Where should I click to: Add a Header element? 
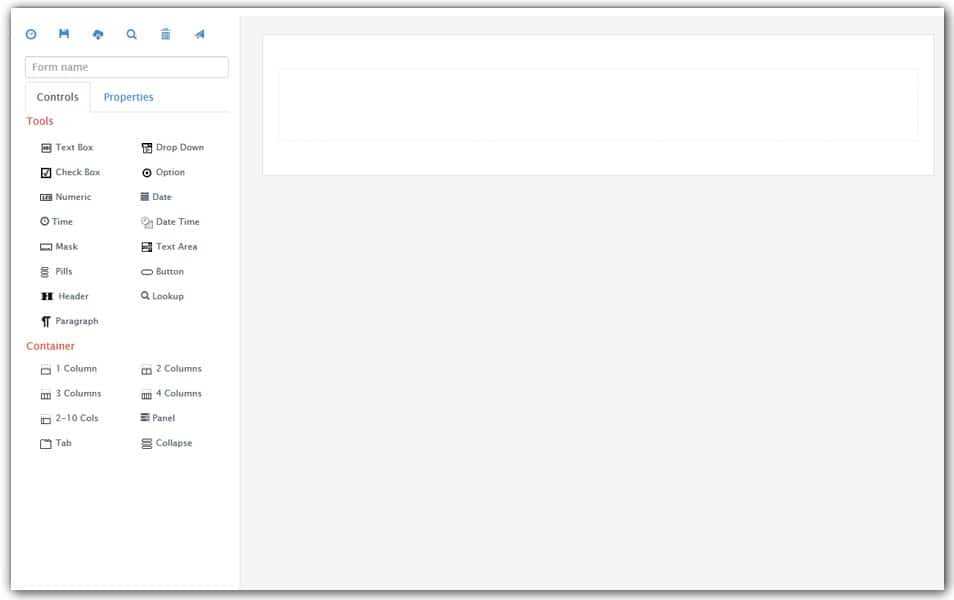pyautogui.click(x=72, y=296)
